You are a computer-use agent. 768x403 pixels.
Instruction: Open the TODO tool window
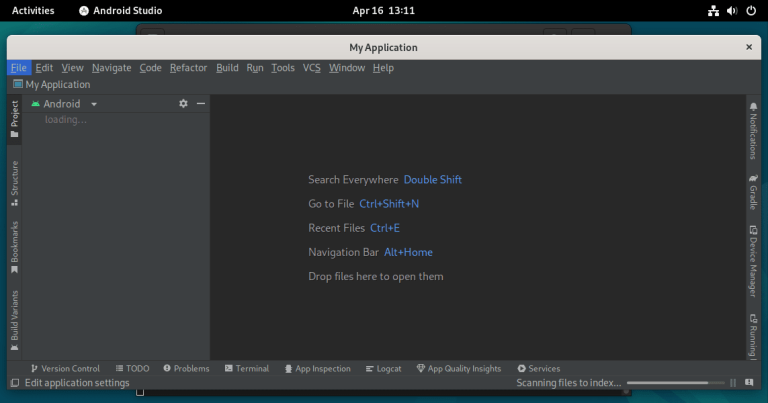coord(133,368)
